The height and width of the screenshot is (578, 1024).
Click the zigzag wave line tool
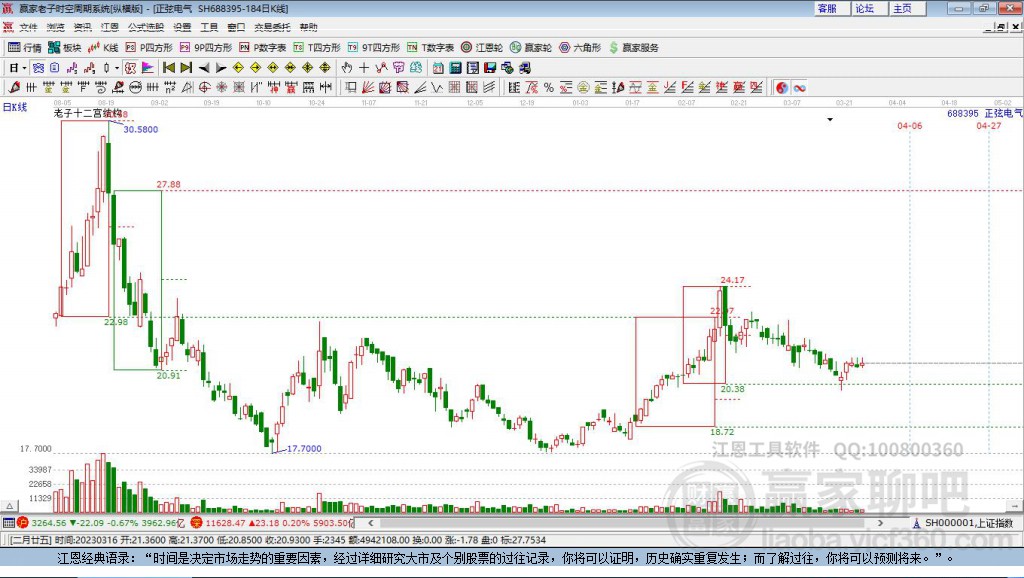[436, 87]
